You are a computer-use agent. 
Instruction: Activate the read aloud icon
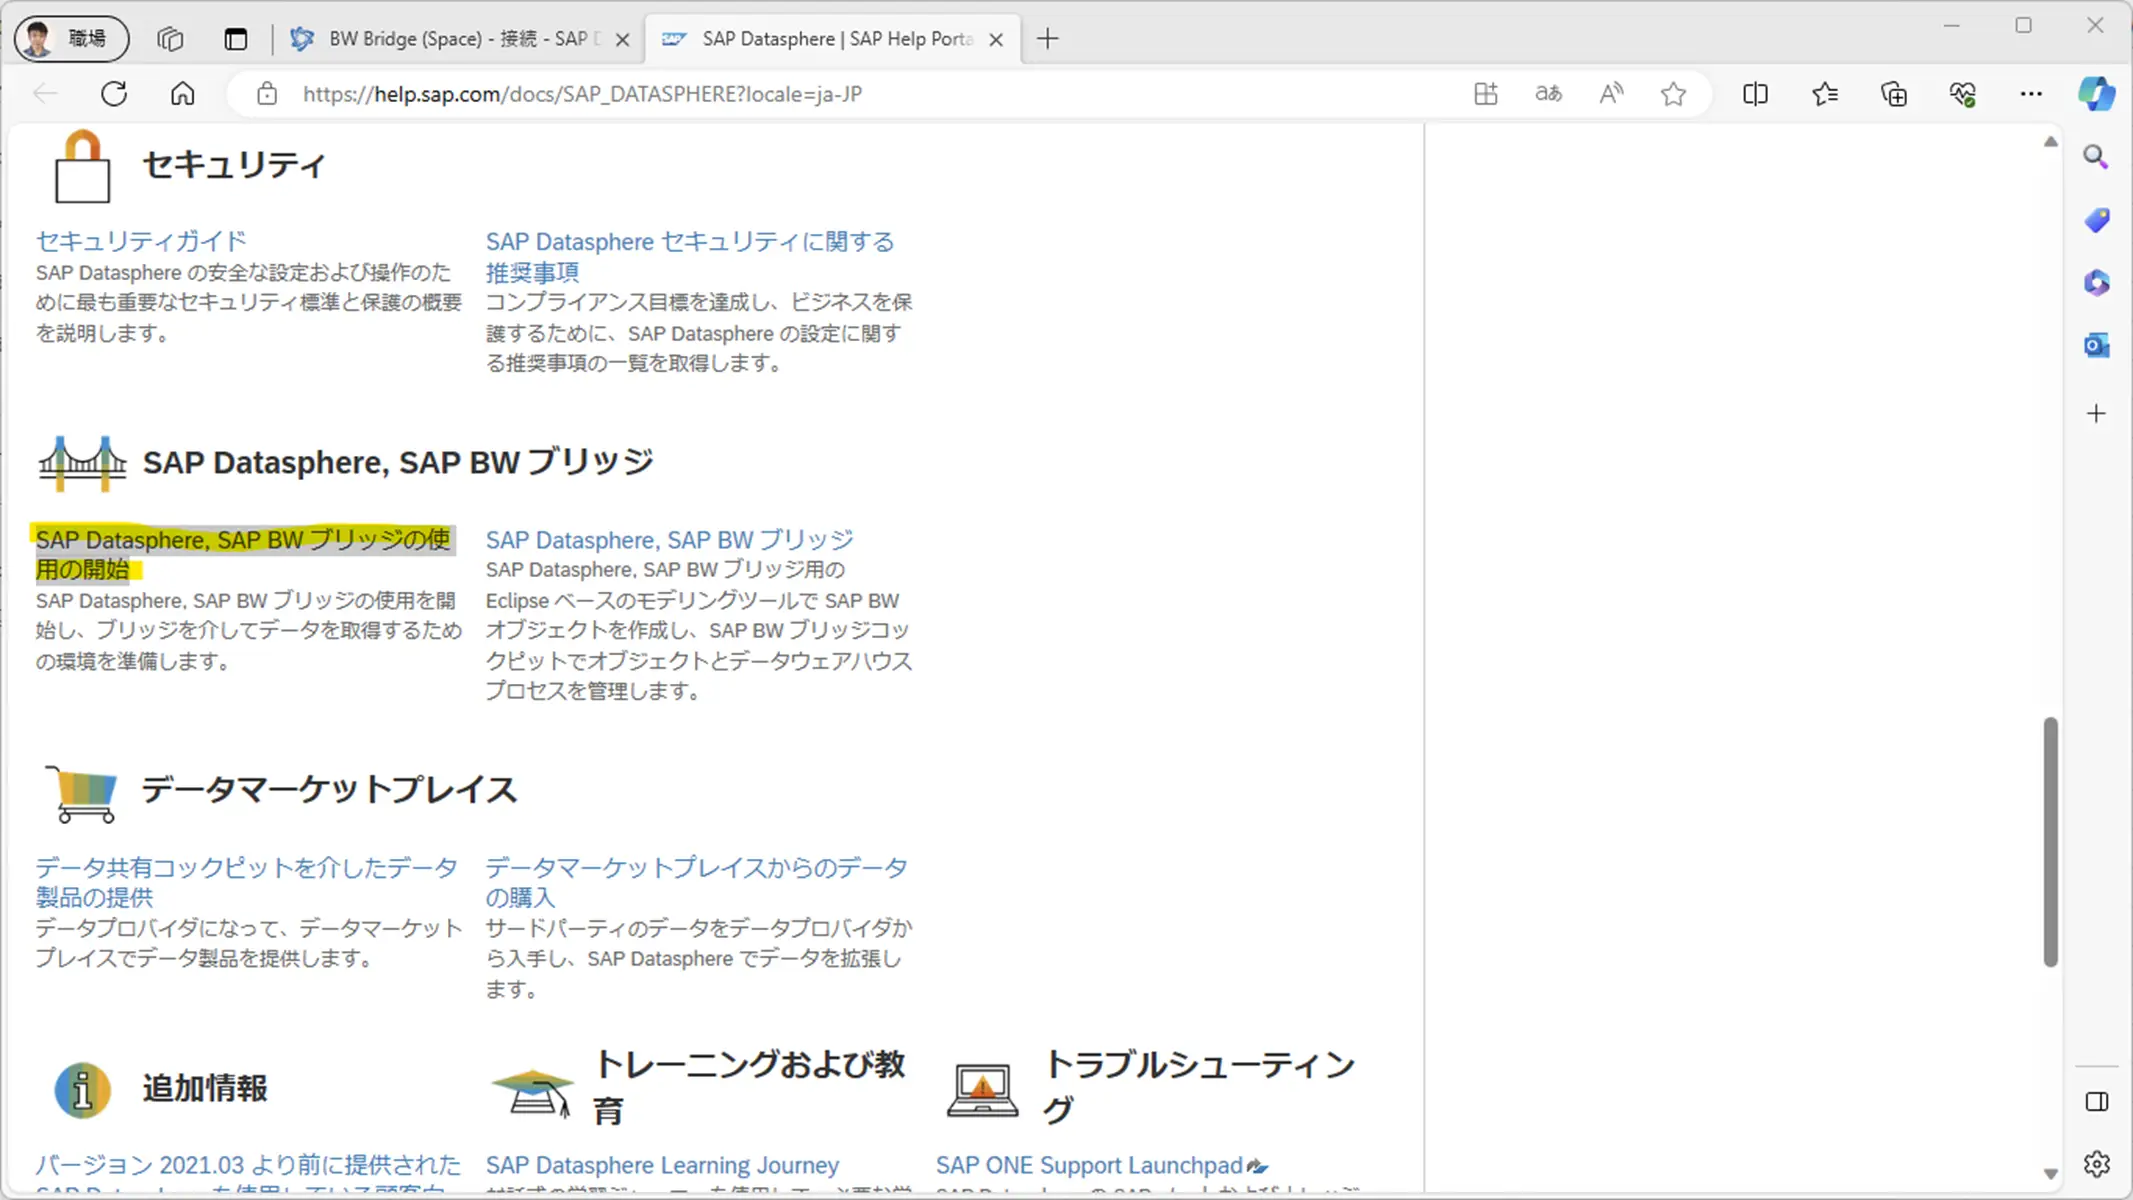(x=1611, y=94)
